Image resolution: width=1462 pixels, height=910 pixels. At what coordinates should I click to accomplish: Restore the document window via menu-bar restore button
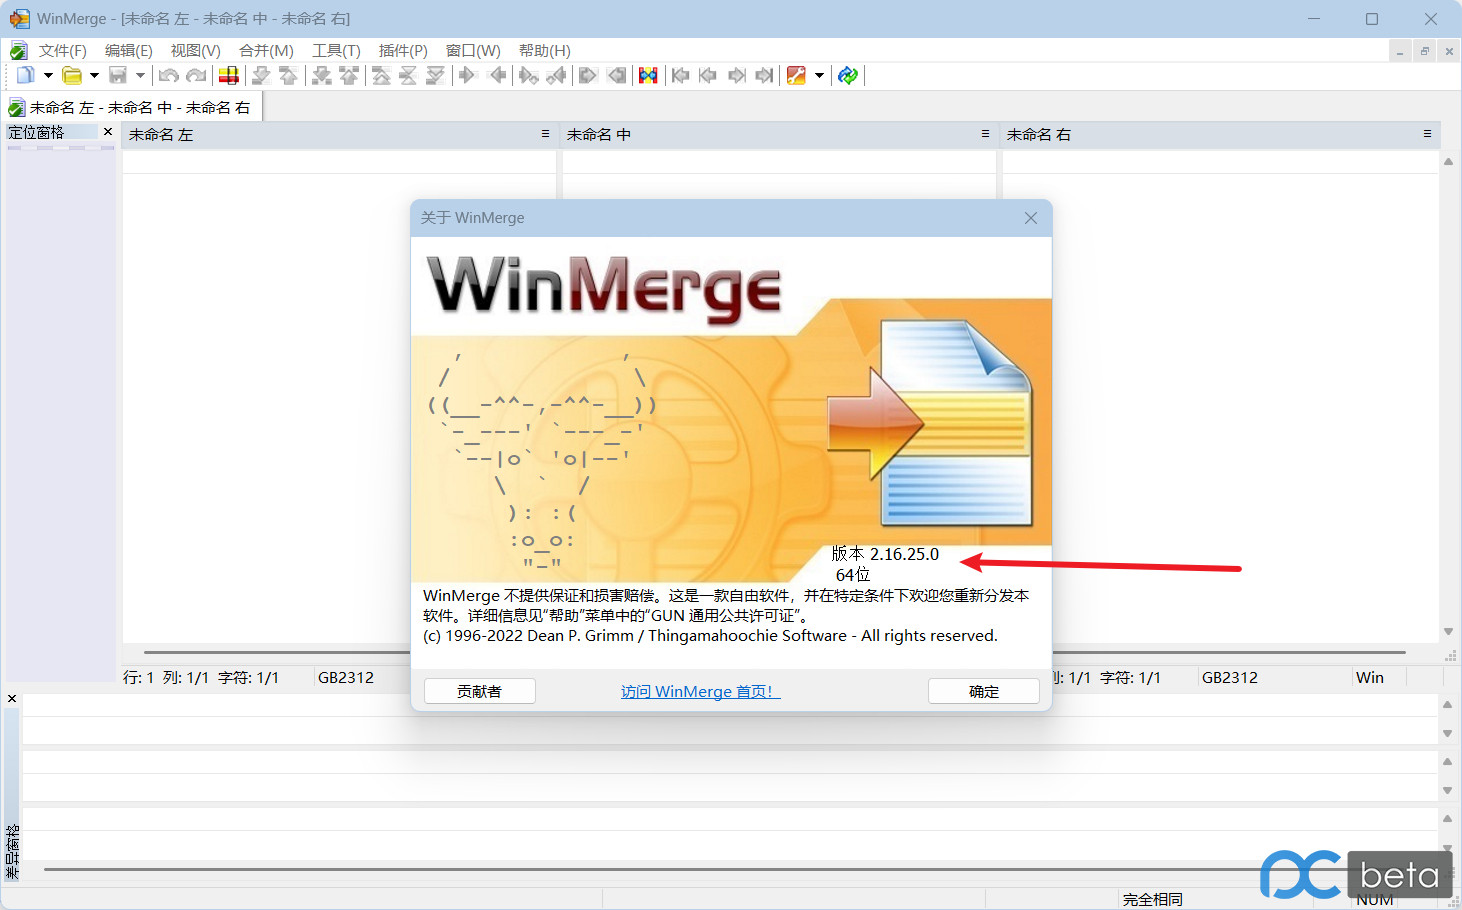click(1424, 51)
